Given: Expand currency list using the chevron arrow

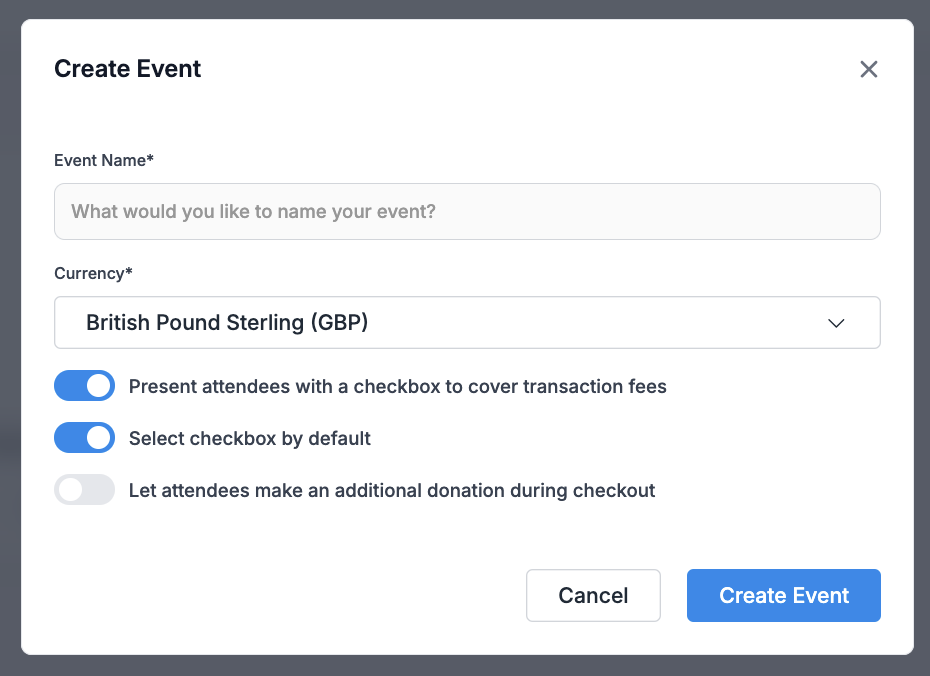Looking at the screenshot, I should [x=836, y=323].
